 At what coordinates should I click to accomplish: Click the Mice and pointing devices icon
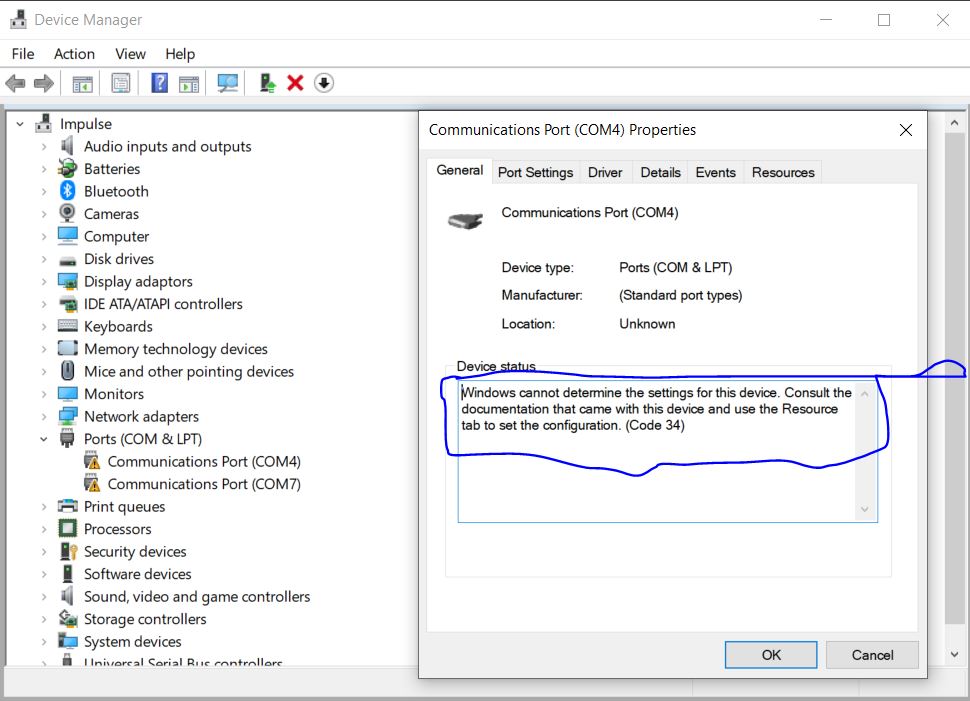(x=67, y=371)
